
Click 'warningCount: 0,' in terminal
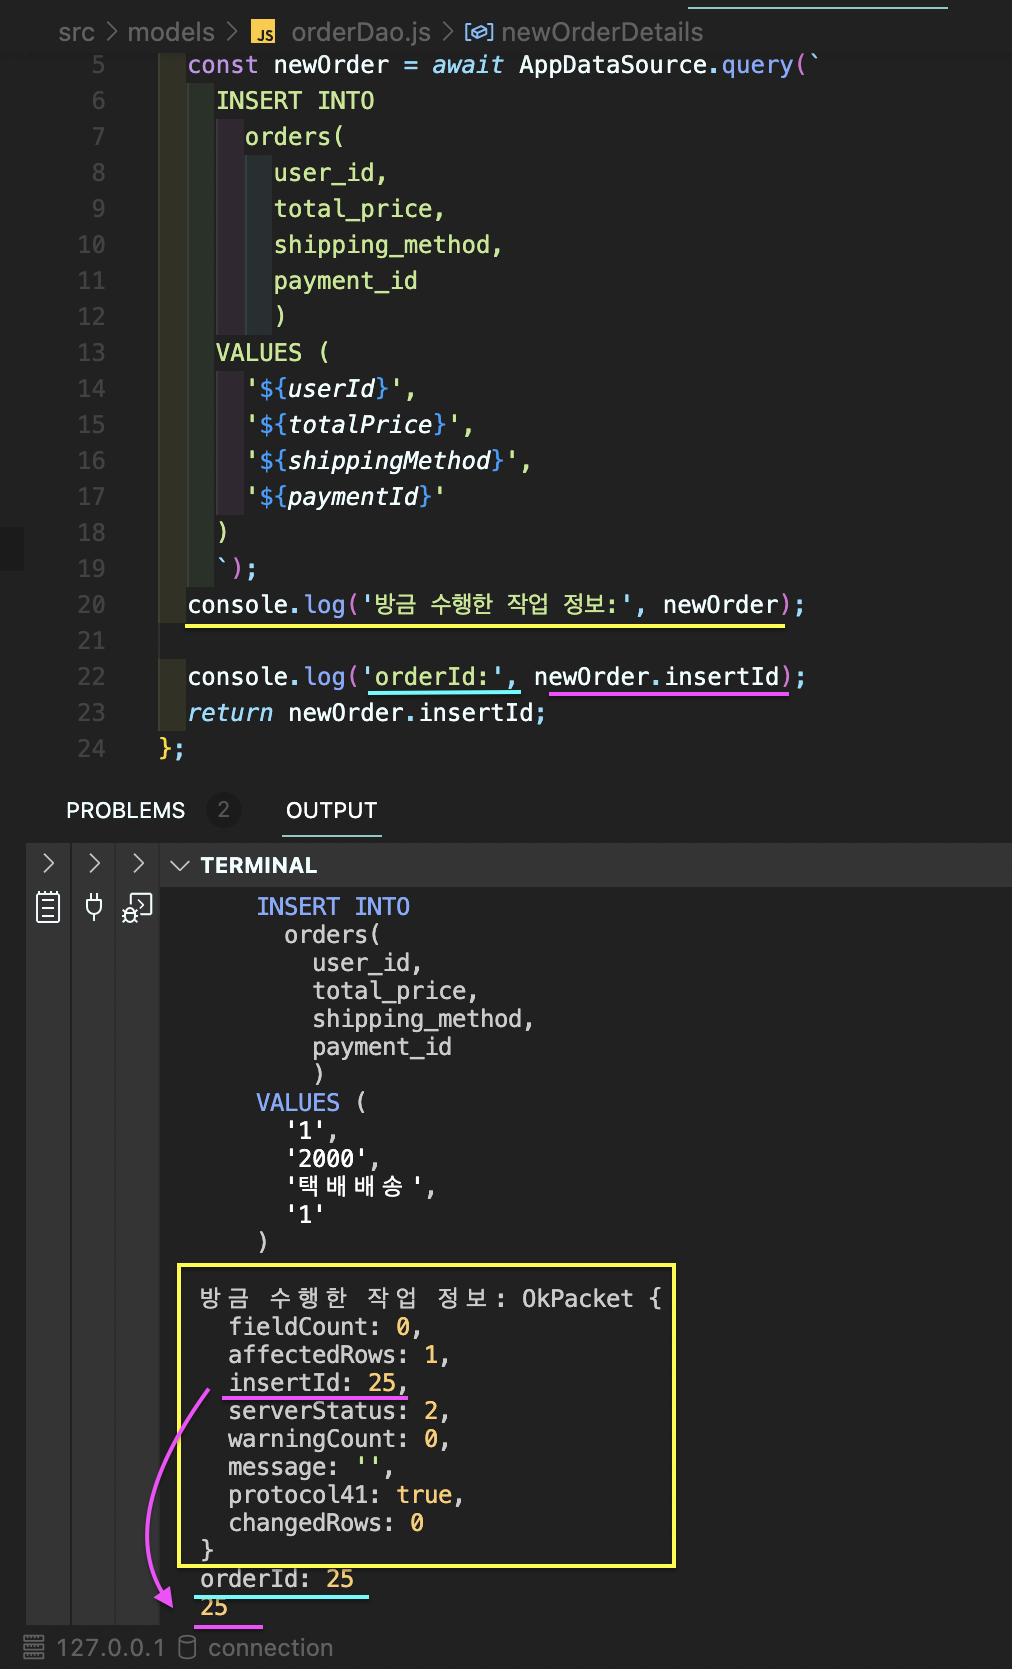pos(338,1439)
